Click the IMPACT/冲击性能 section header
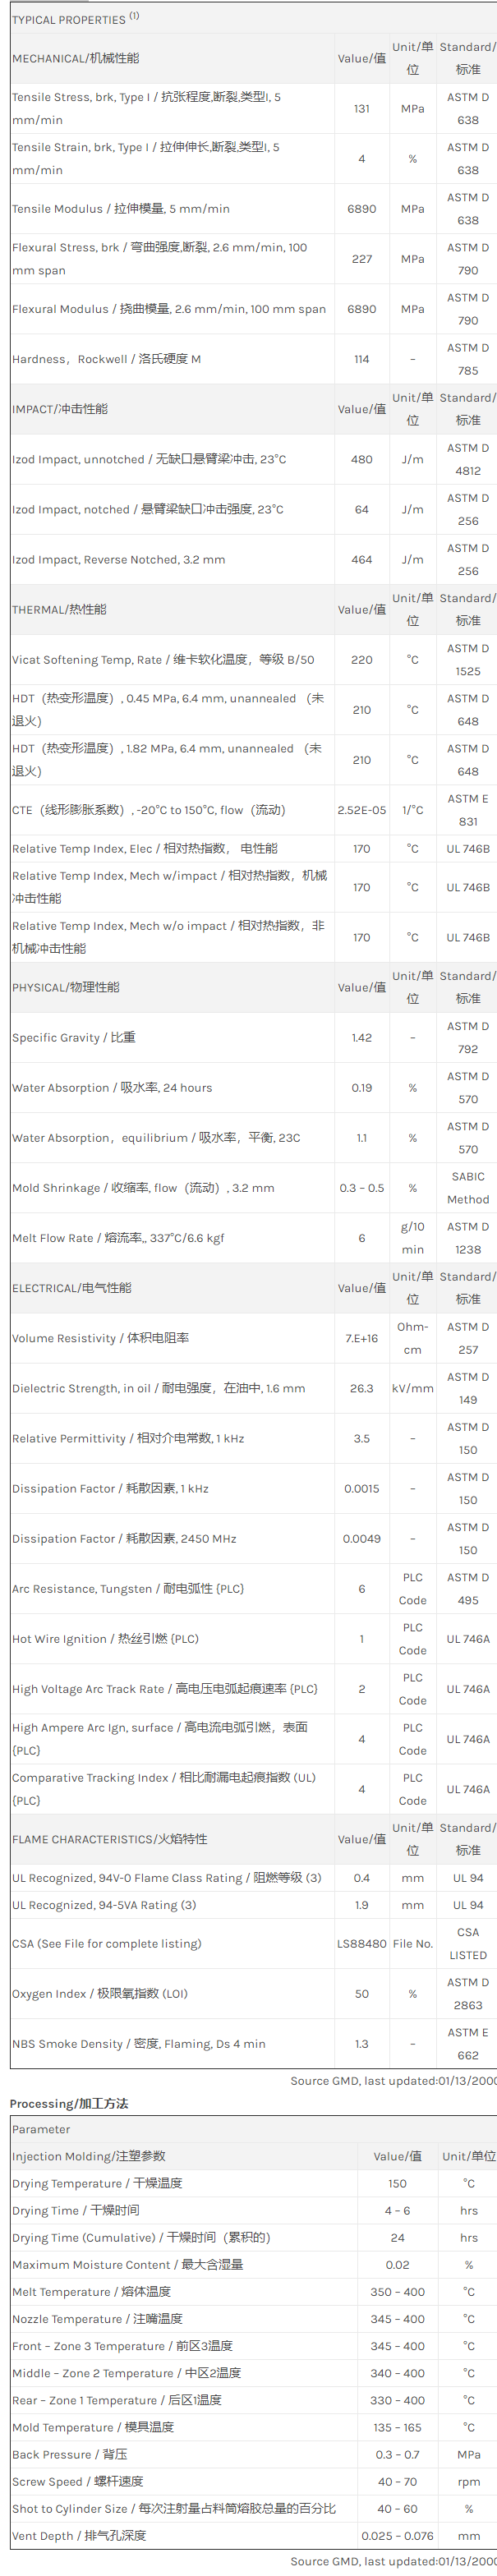The width and height of the screenshot is (497, 2576). 60,409
